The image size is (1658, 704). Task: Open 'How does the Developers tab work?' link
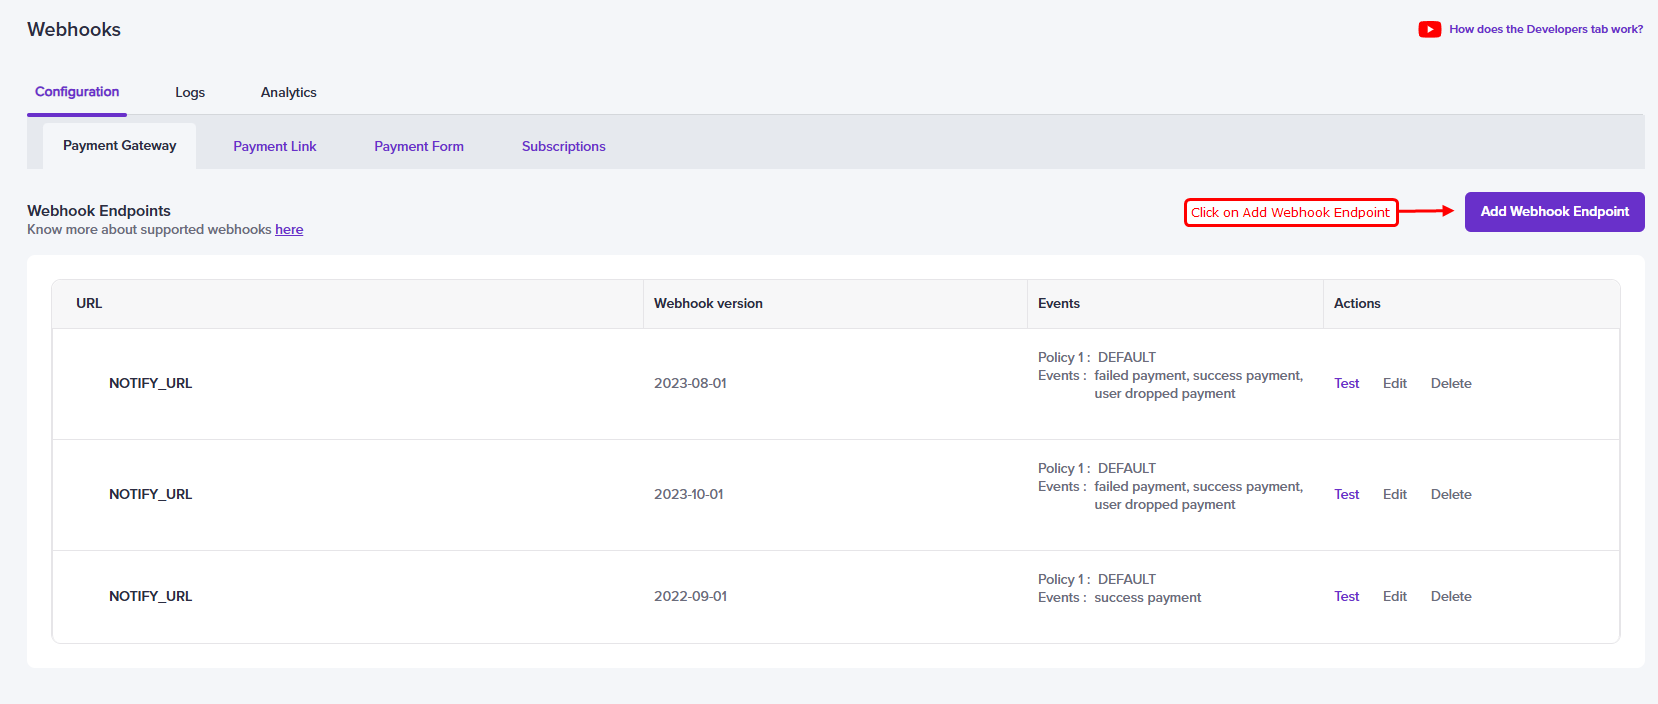point(1546,29)
